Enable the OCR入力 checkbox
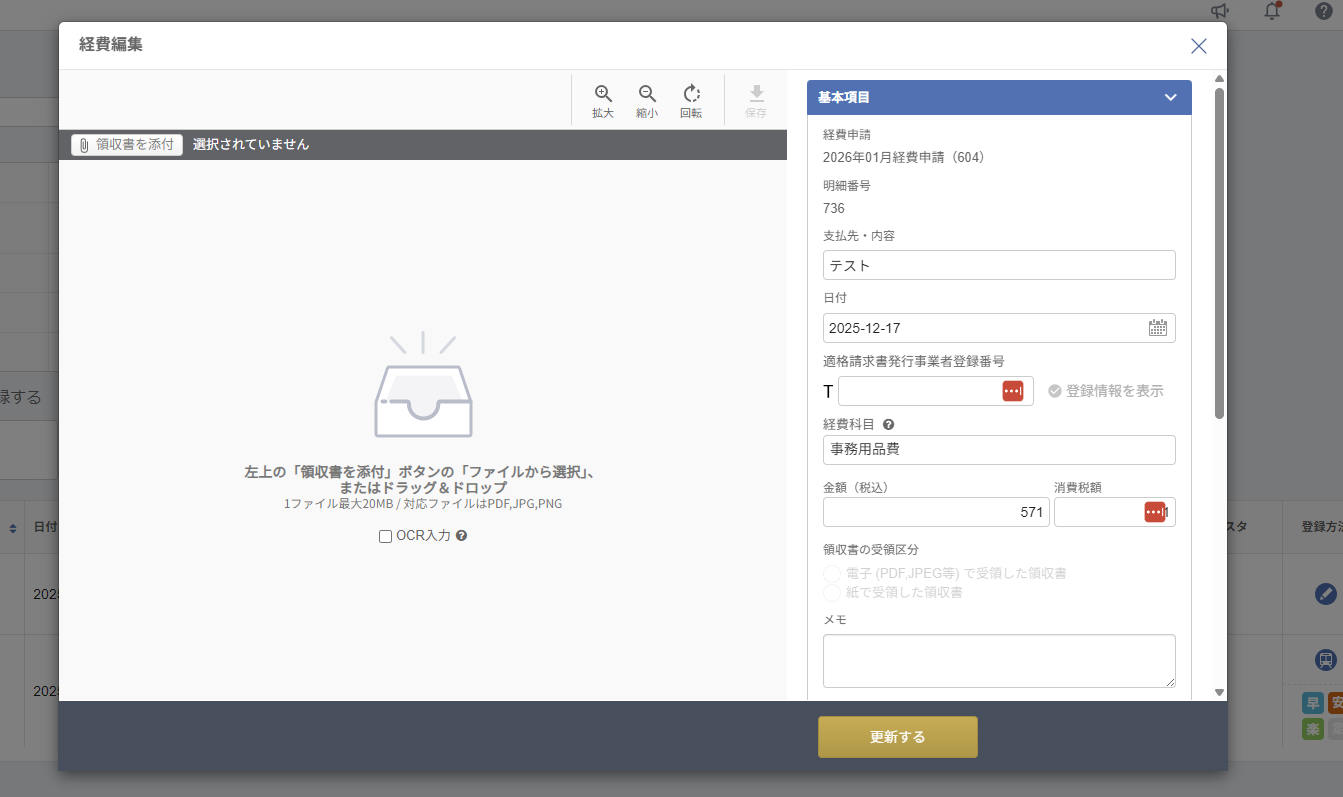The width and height of the screenshot is (1343, 797). point(385,537)
